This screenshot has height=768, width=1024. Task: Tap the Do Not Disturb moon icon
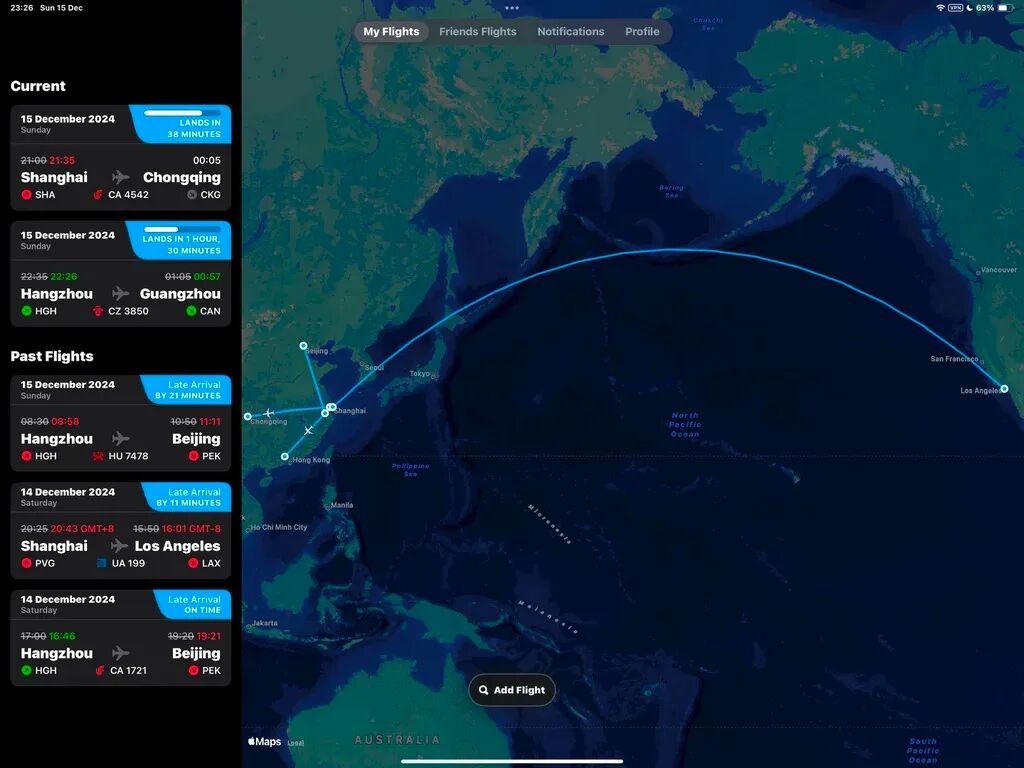pyautogui.click(x=970, y=8)
